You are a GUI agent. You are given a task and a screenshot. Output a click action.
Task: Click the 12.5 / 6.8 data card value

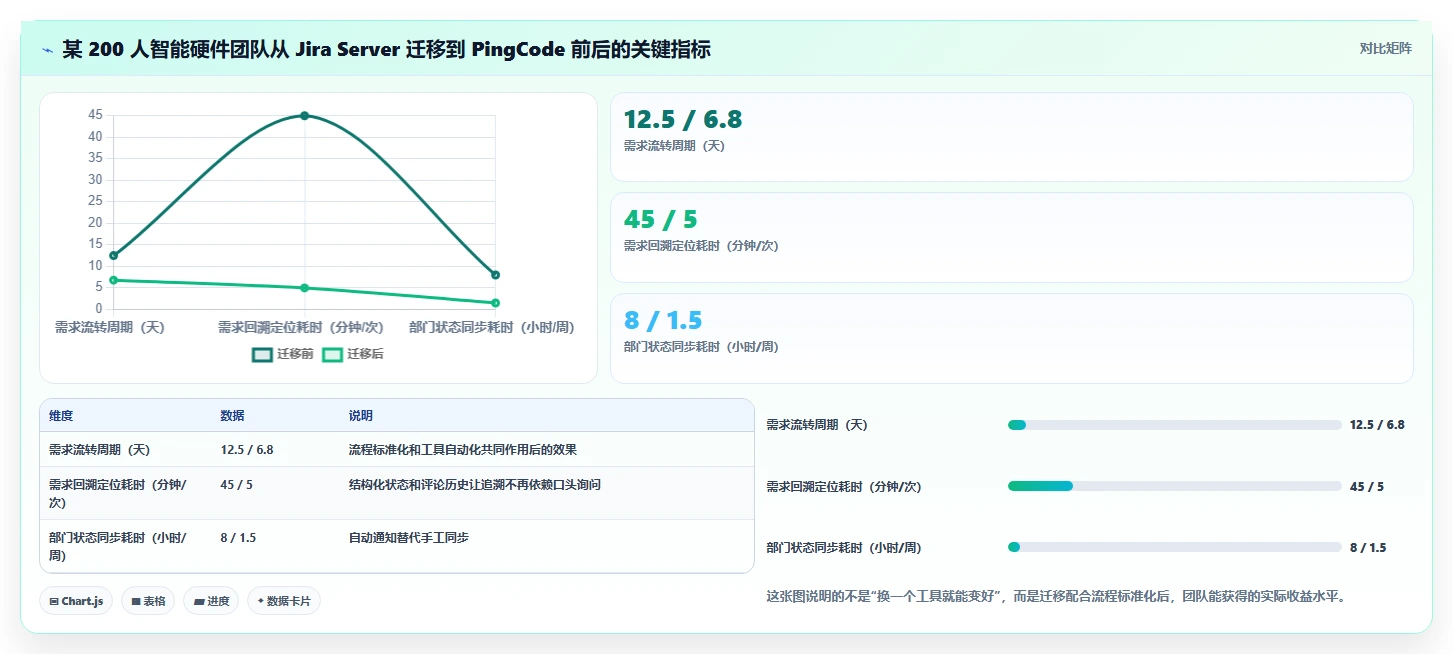click(x=683, y=120)
